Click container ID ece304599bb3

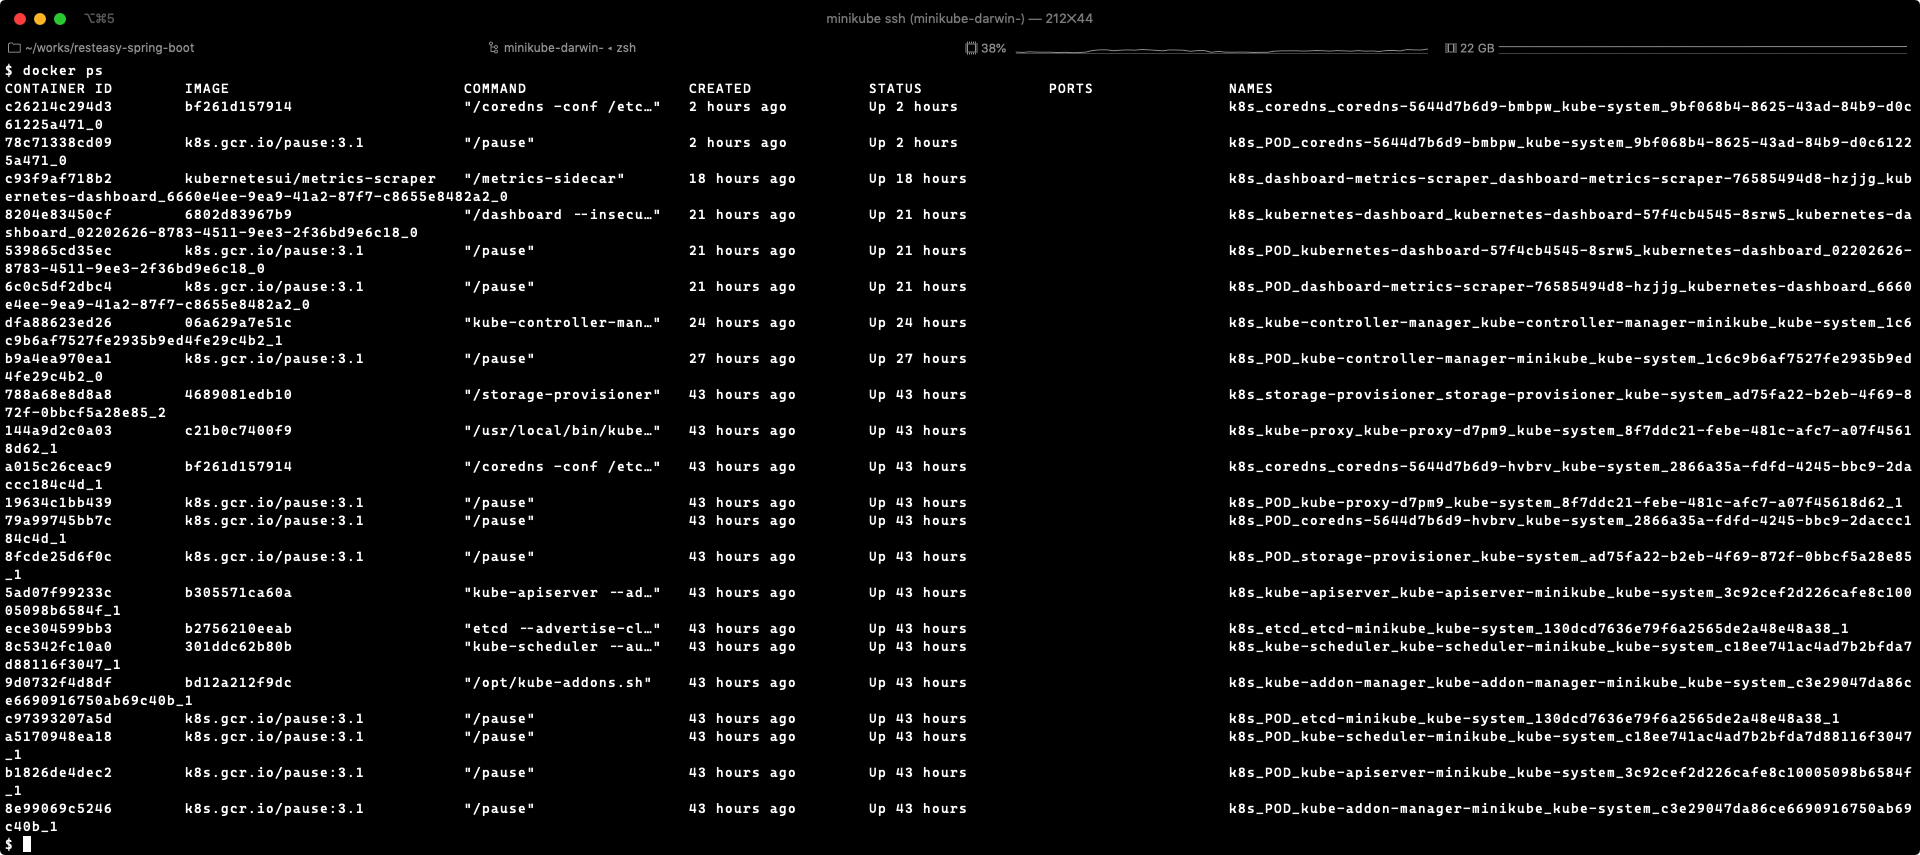point(59,629)
